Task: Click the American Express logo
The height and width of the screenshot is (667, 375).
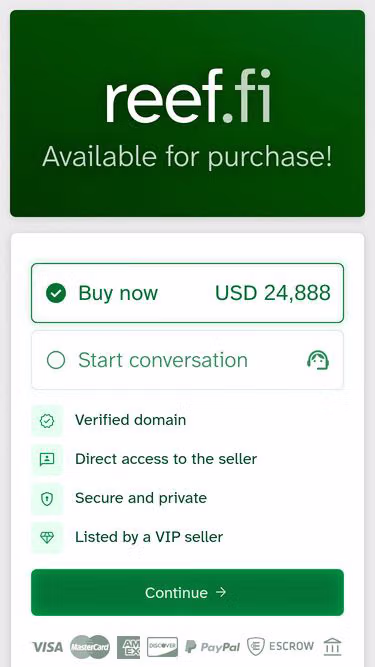Action: (x=128, y=647)
